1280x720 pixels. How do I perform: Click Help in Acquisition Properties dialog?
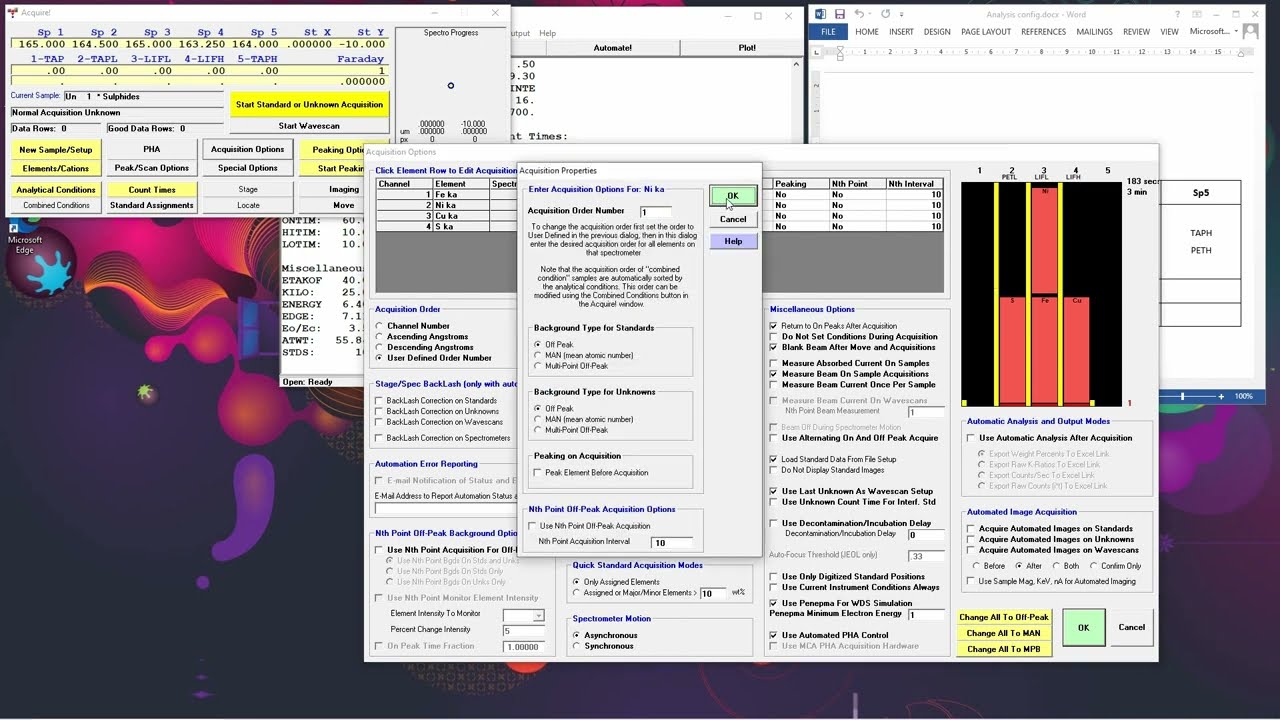[x=733, y=241]
